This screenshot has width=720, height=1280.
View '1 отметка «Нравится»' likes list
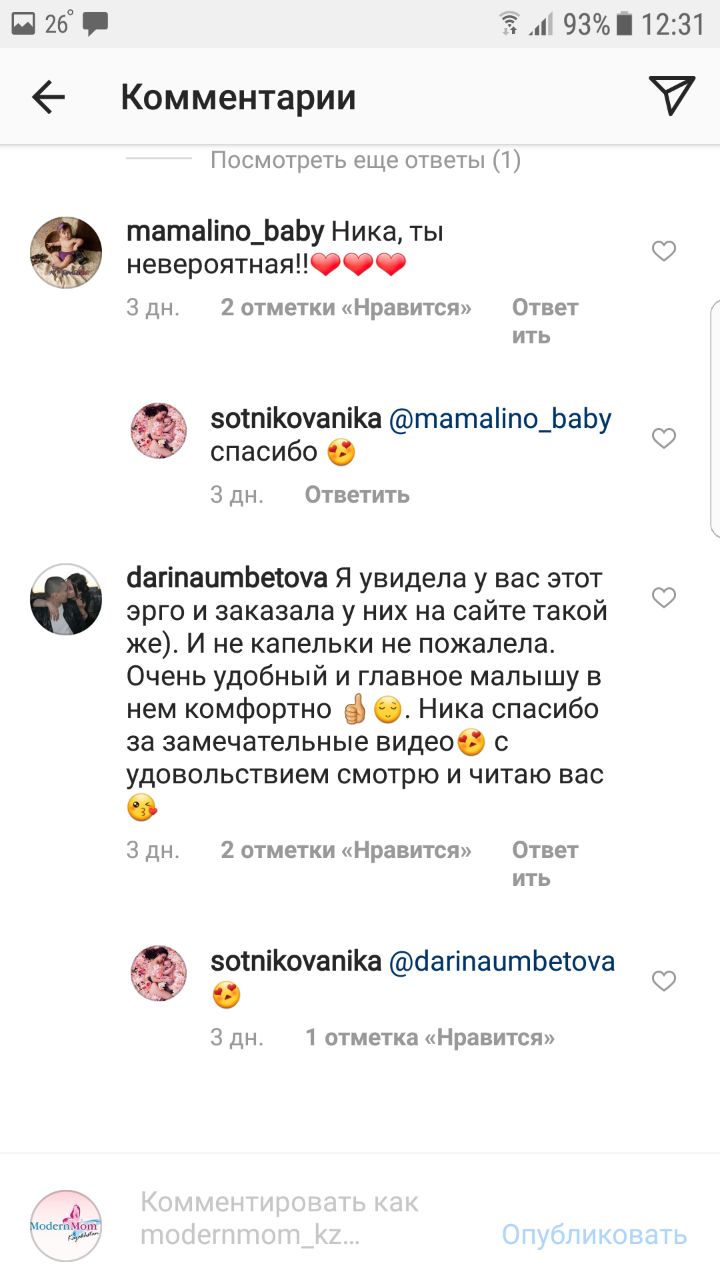tap(430, 1037)
